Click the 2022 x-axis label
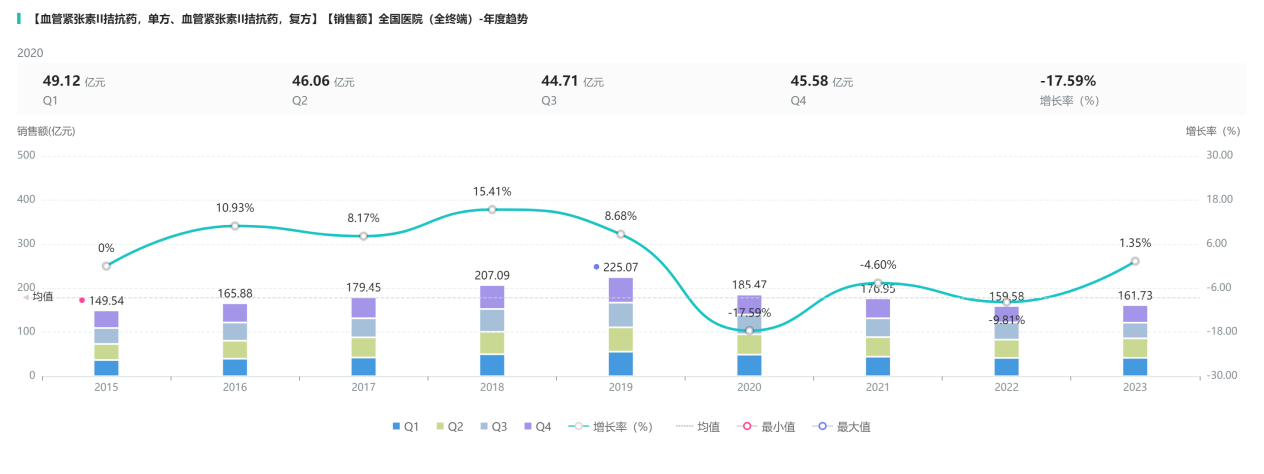Screen dimensions: 1264x474 click(1007, 388)
